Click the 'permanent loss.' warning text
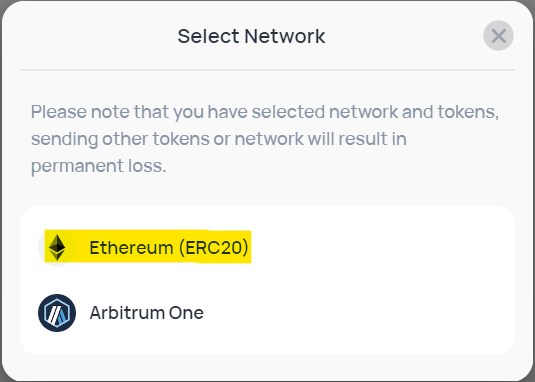This screenshot has height=382, width=535. 99,166
